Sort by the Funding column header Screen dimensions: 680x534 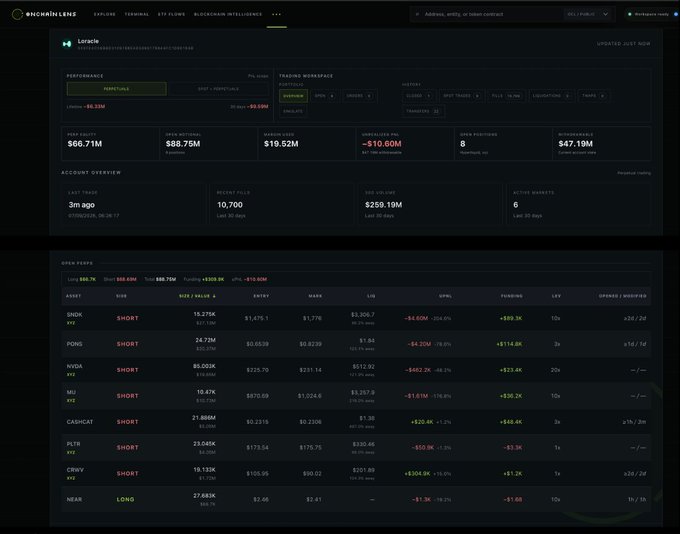point(512,296)
